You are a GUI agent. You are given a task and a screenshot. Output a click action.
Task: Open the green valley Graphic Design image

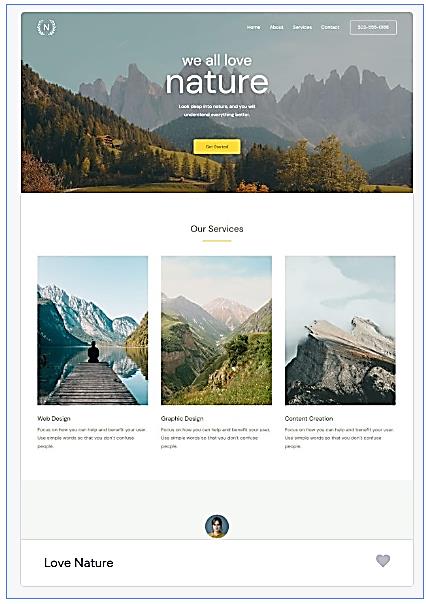coord(216,330)
